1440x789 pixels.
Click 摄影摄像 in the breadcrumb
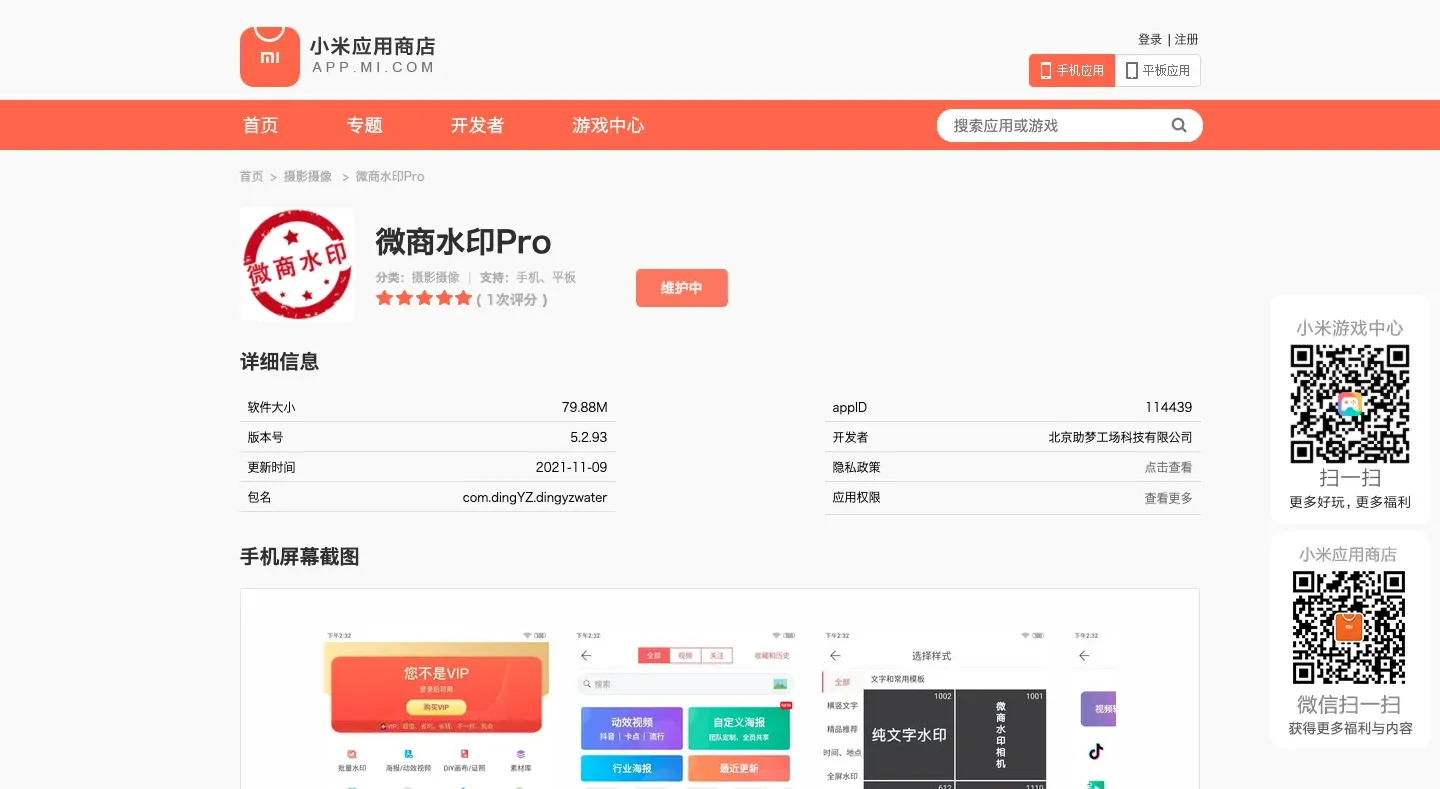coord(308,176)
